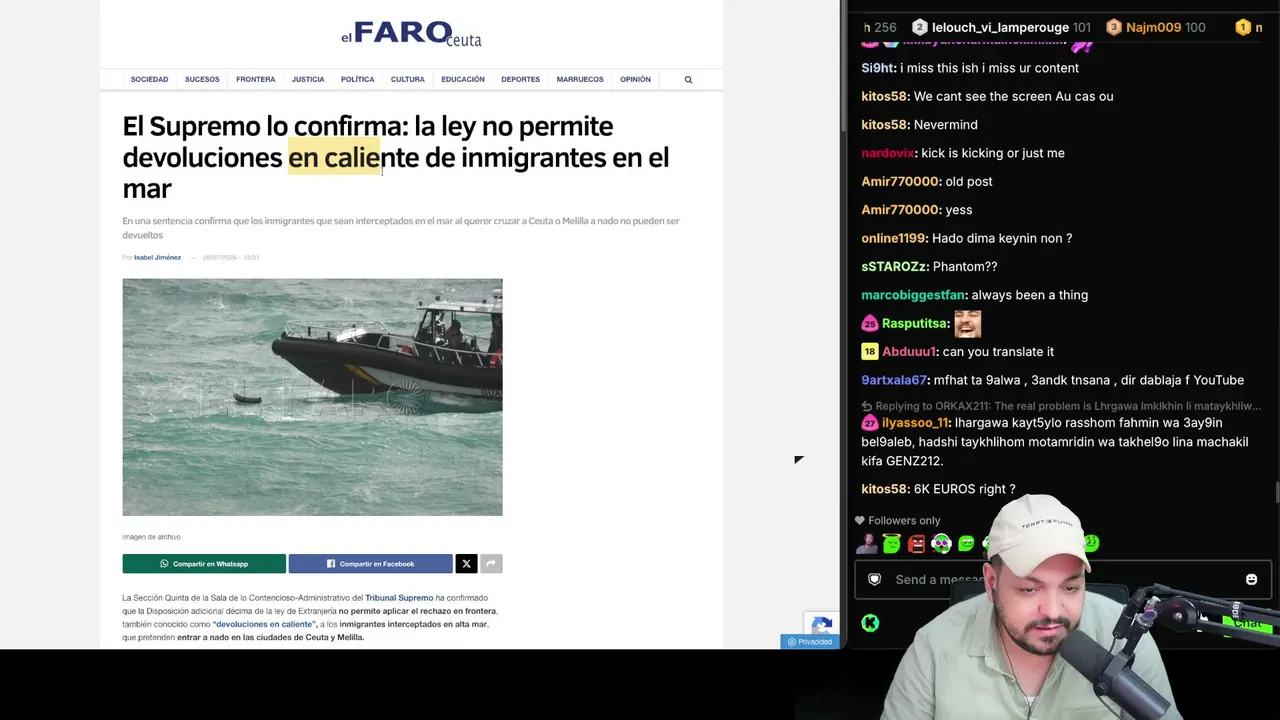Screen dimensions: 1280x720
Task: Open the gray more-share arrow button
Action: coord(491,564)
